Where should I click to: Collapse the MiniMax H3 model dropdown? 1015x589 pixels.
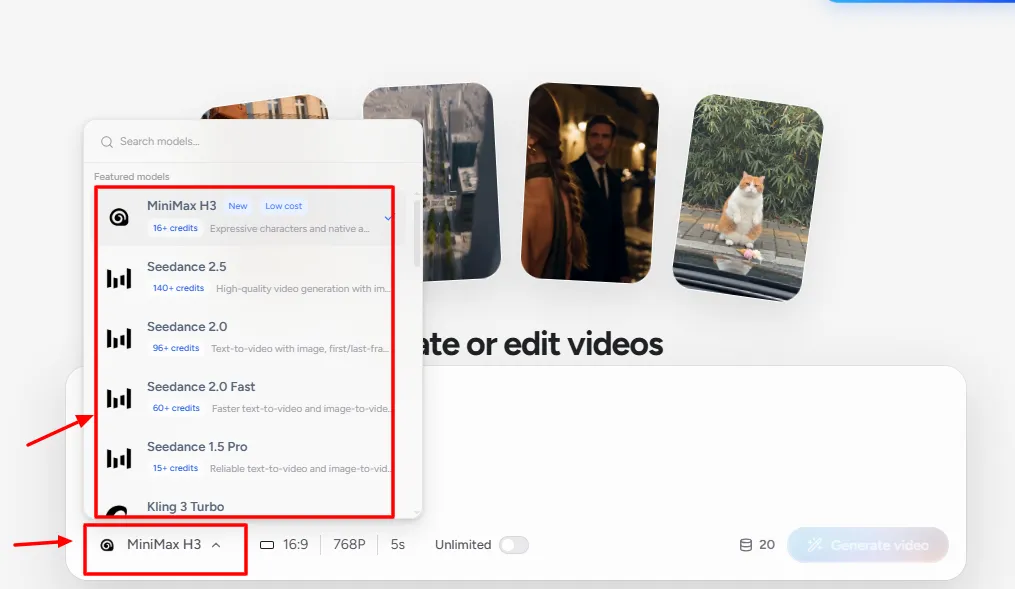(162, 545)
